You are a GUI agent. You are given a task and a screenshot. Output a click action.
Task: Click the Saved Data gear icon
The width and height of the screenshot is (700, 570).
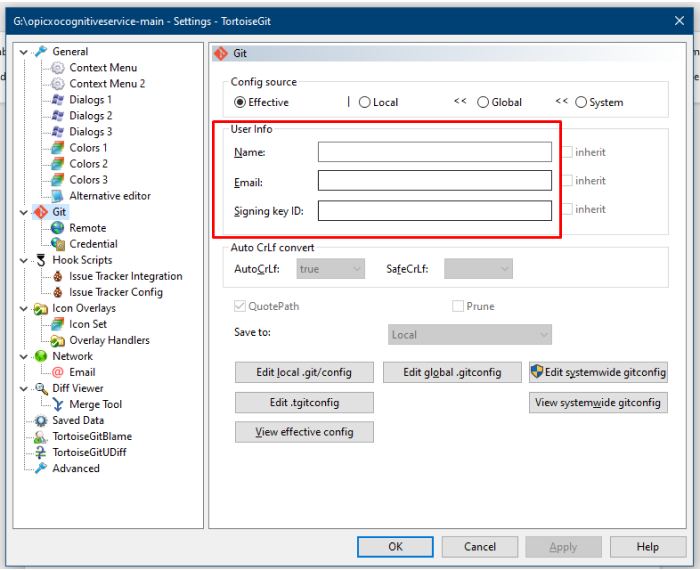[x=41, y=420]
